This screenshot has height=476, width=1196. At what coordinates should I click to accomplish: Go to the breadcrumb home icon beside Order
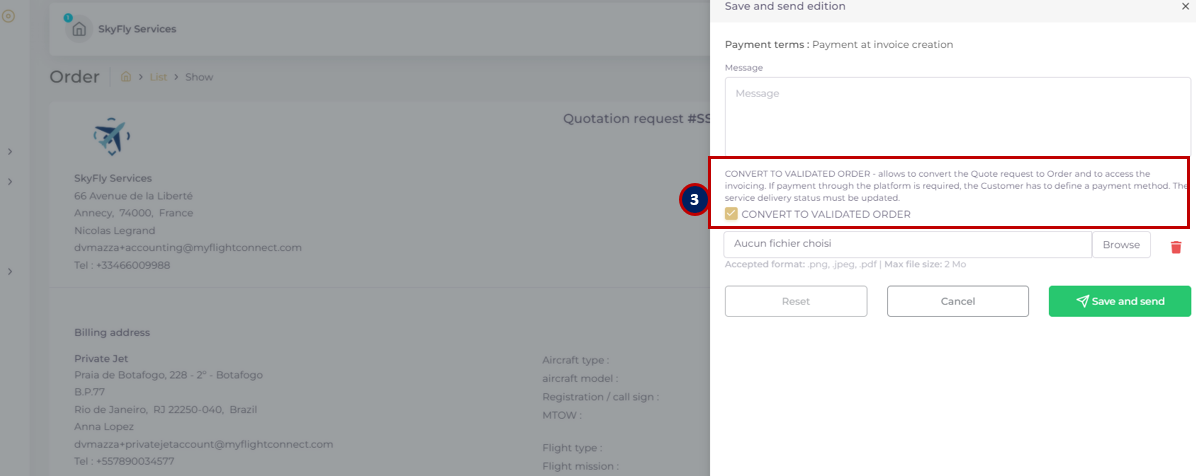tap(127, 77)
